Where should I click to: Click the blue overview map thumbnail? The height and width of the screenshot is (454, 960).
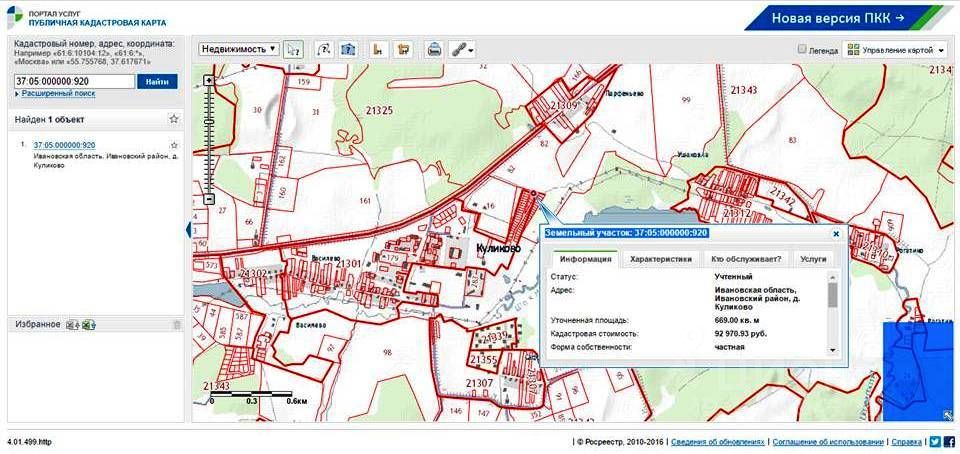[x=918, y=371]
